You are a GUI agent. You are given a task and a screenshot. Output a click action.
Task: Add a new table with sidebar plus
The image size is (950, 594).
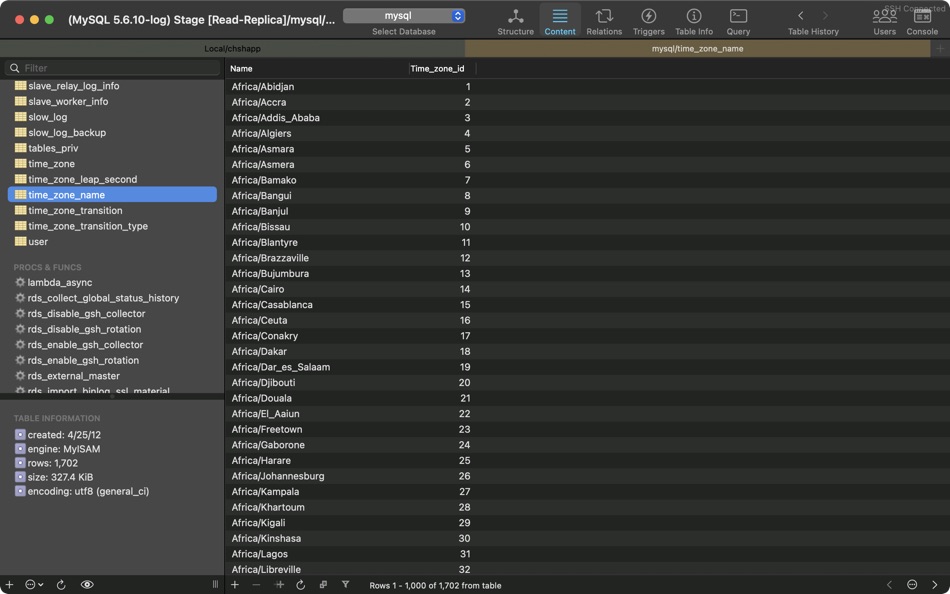(x=9, y=585)
